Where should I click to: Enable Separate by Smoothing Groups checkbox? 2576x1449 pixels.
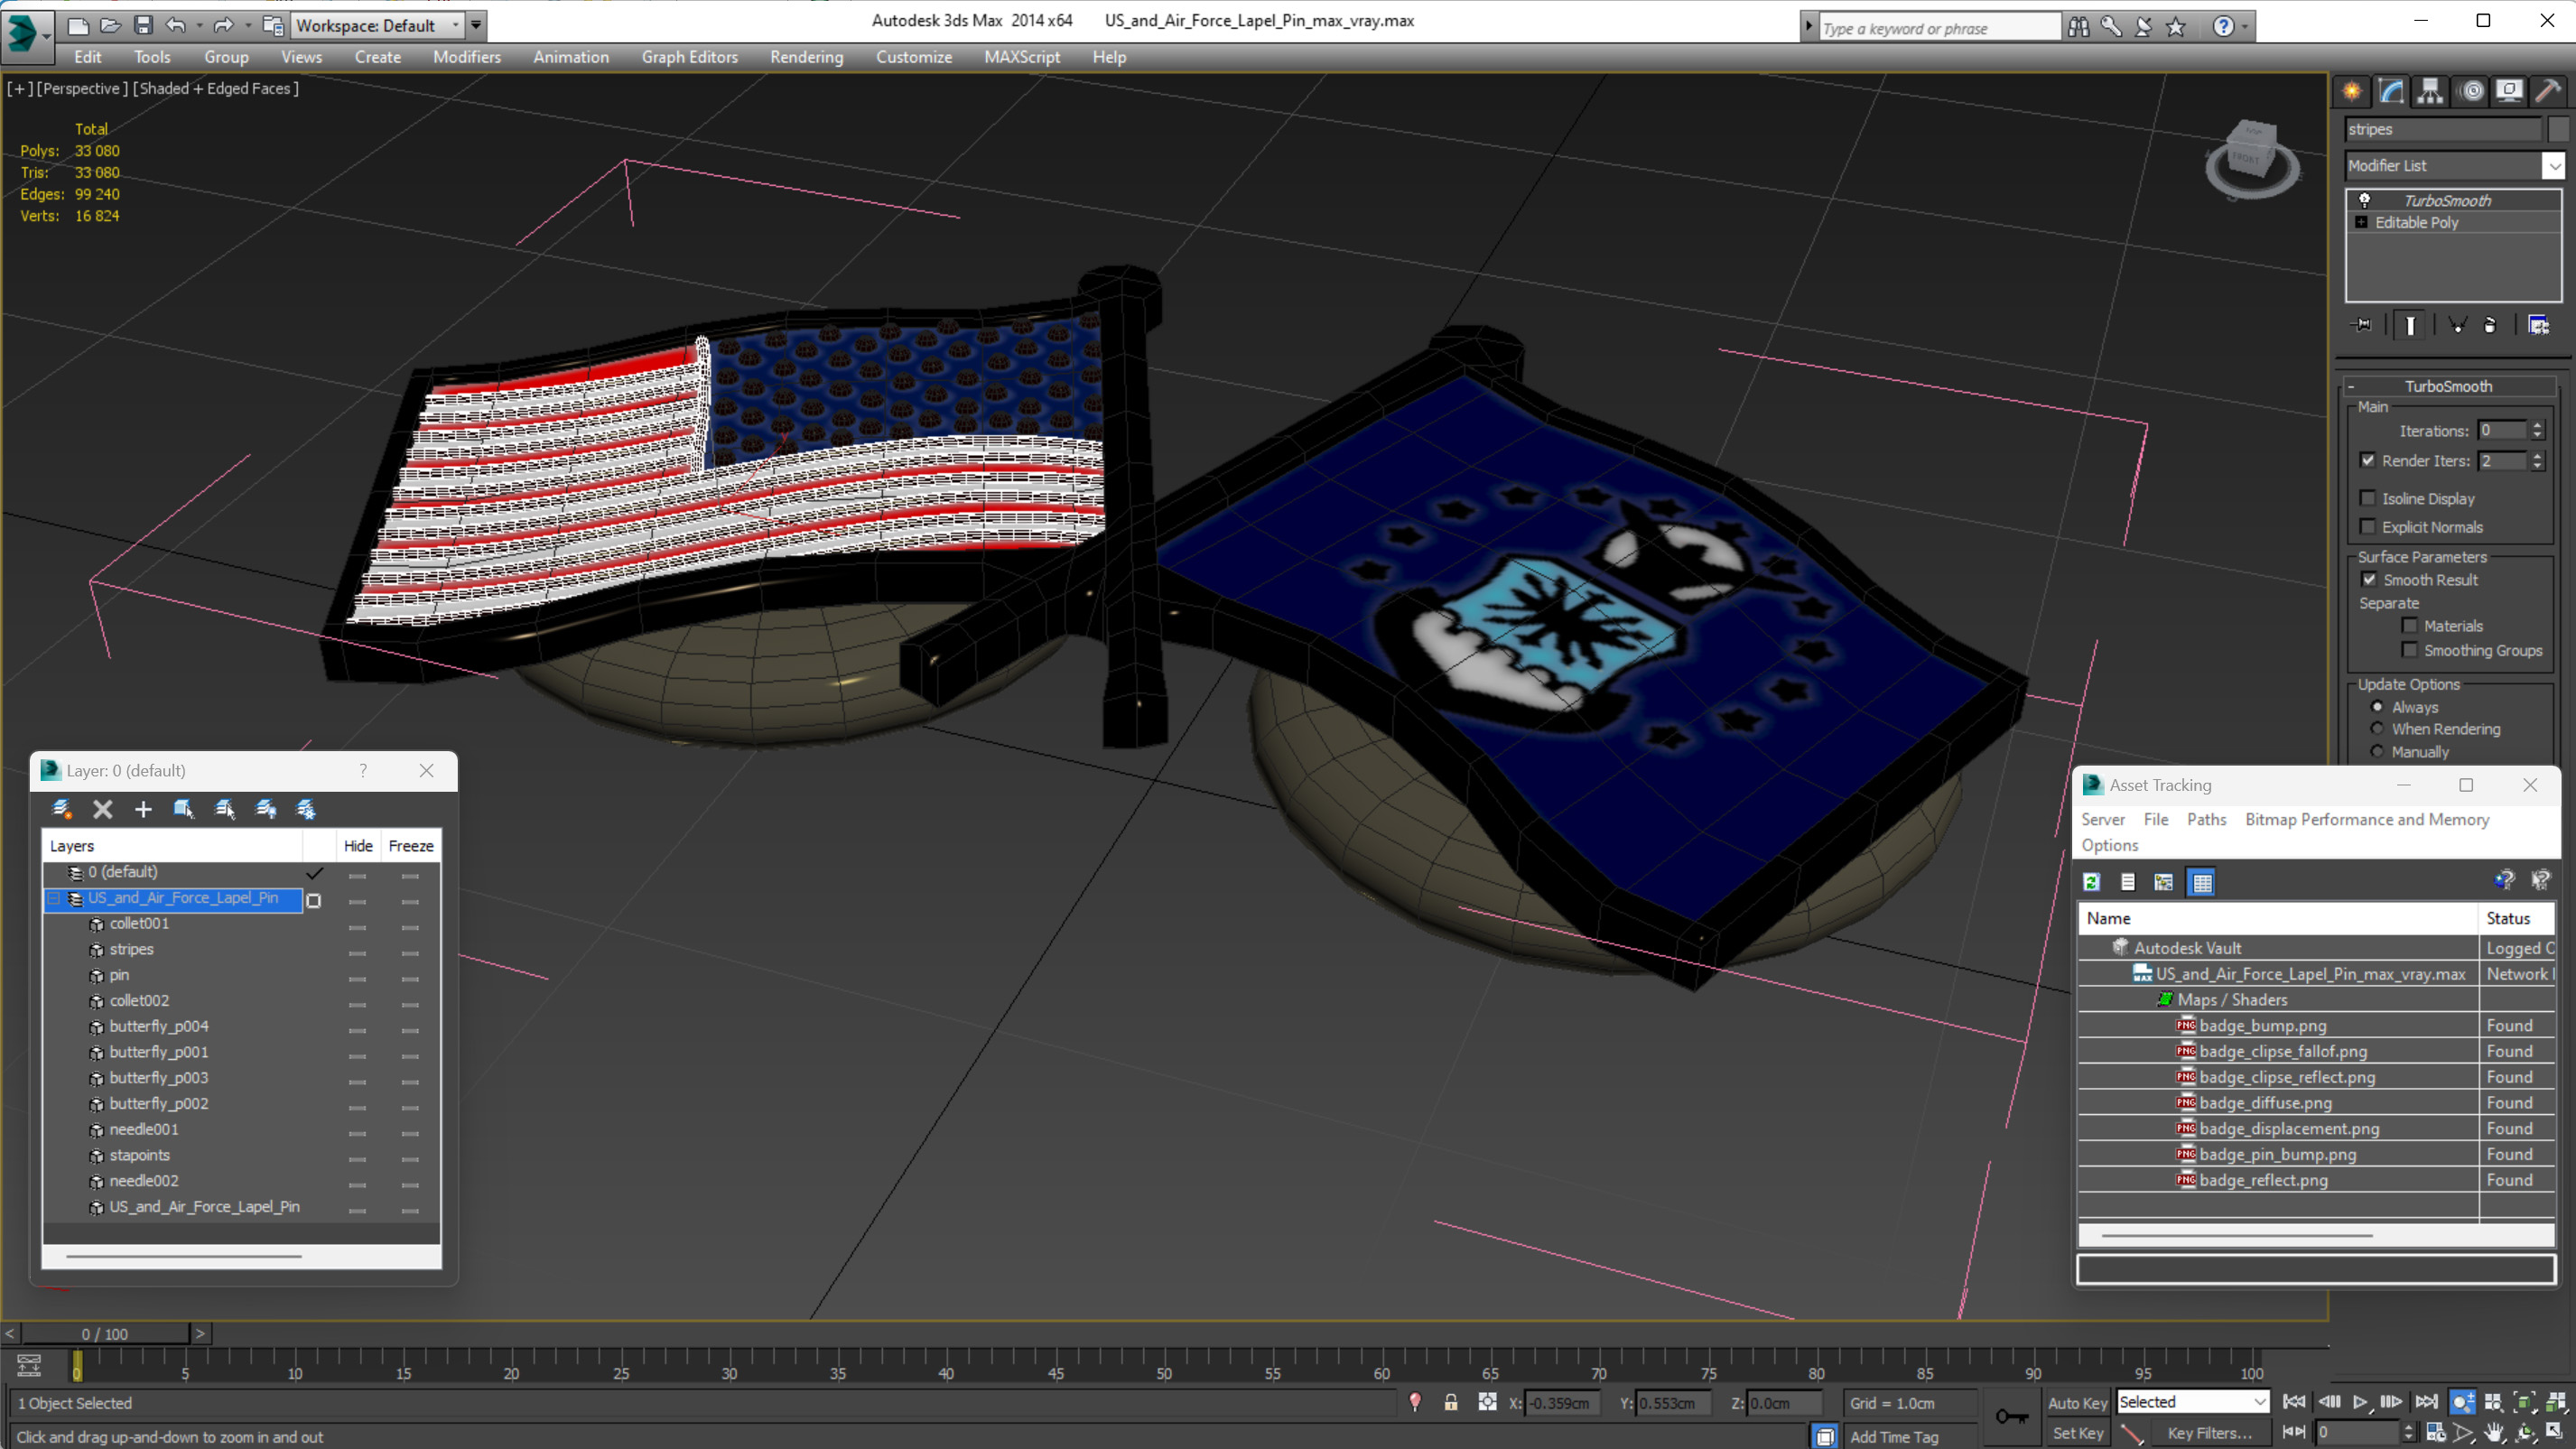click(x=2410, y=650)
